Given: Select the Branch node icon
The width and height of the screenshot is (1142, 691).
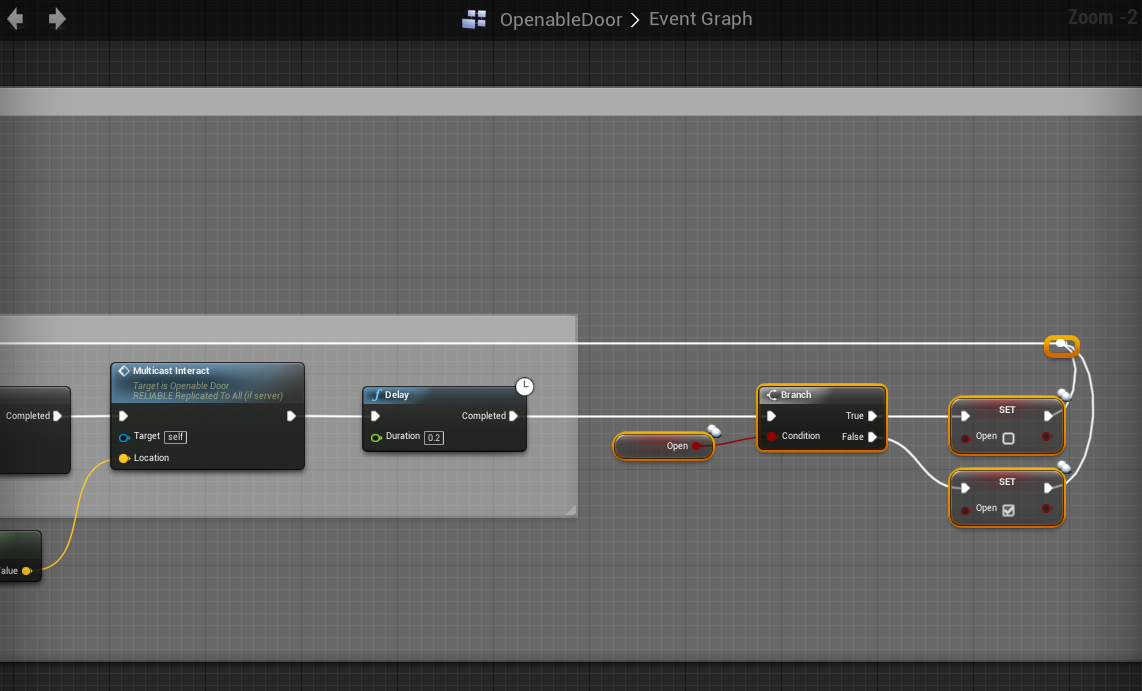Looking at the screenshot, I should [771, 395].
